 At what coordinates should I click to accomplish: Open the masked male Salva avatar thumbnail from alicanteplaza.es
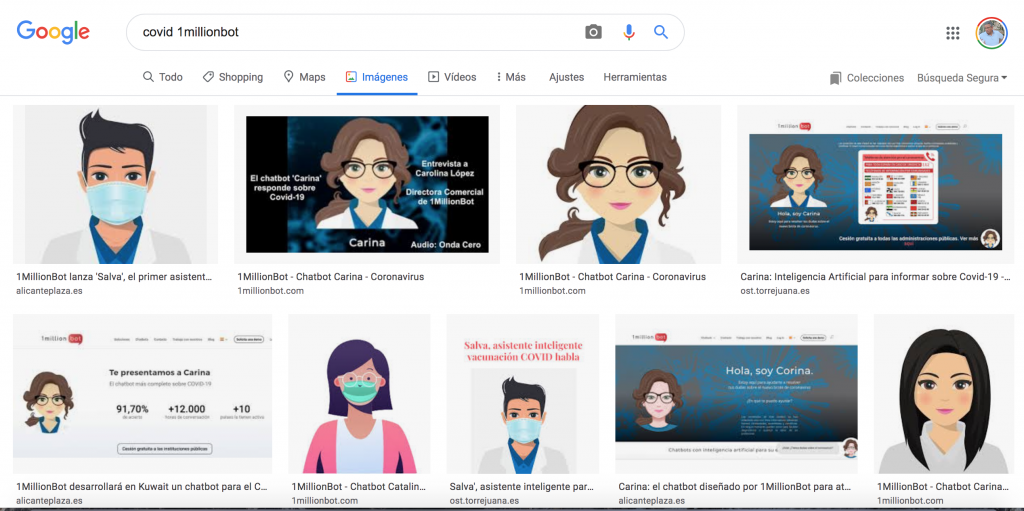pos(116,184)
